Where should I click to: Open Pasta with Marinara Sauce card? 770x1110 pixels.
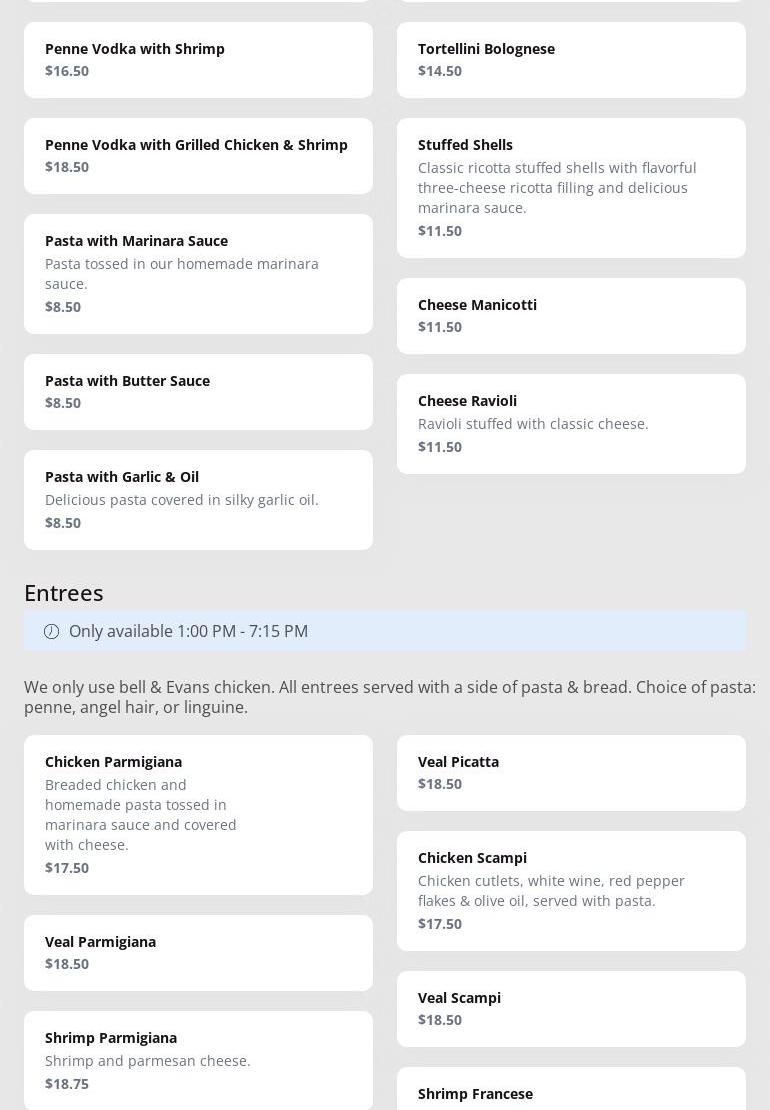(x=198, y=274)
